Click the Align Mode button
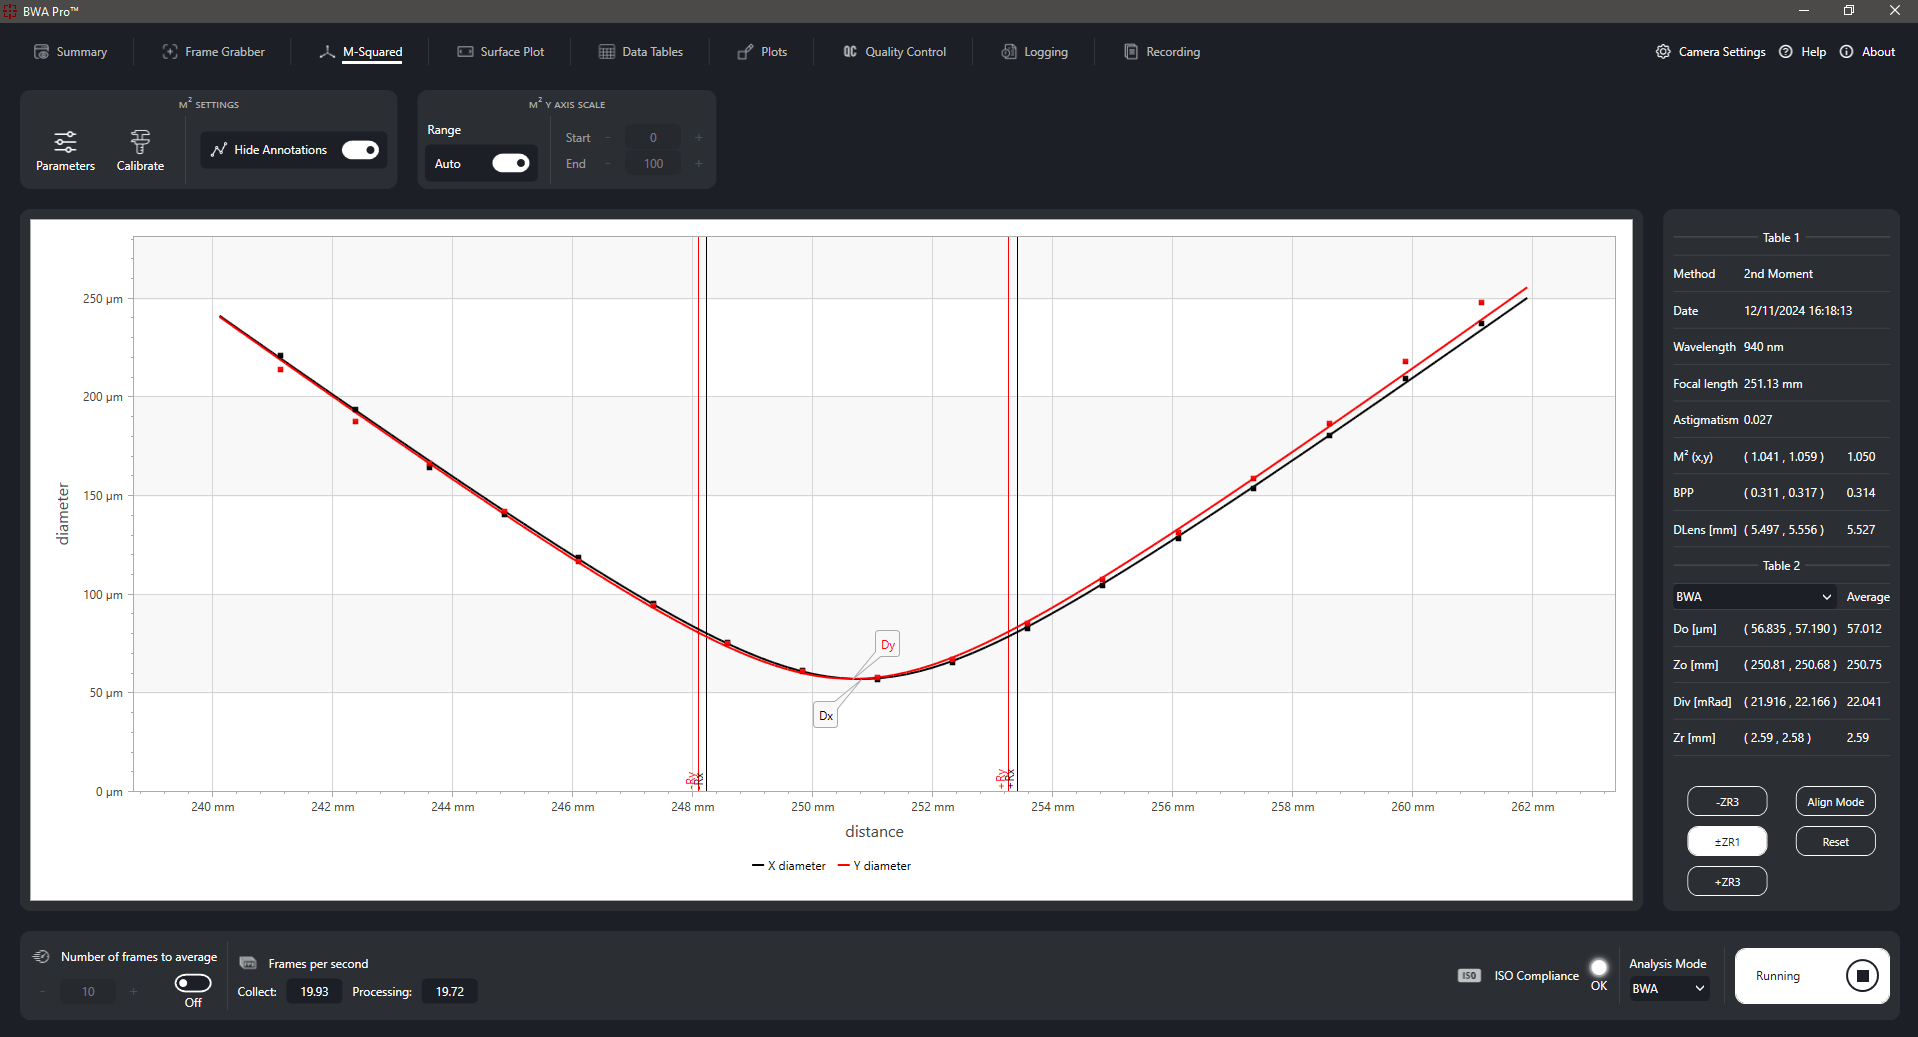Screen dimensions: 1918x1037 [x=1835, y=802]
